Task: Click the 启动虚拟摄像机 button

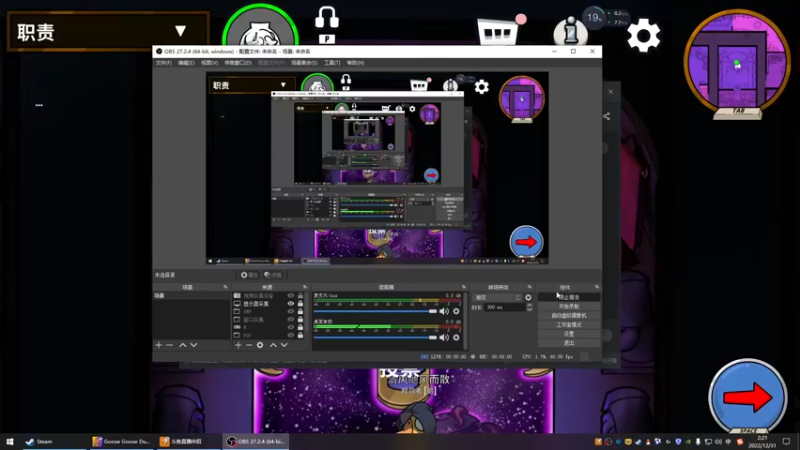Action: pyautogui.click(x=569, y=315)
